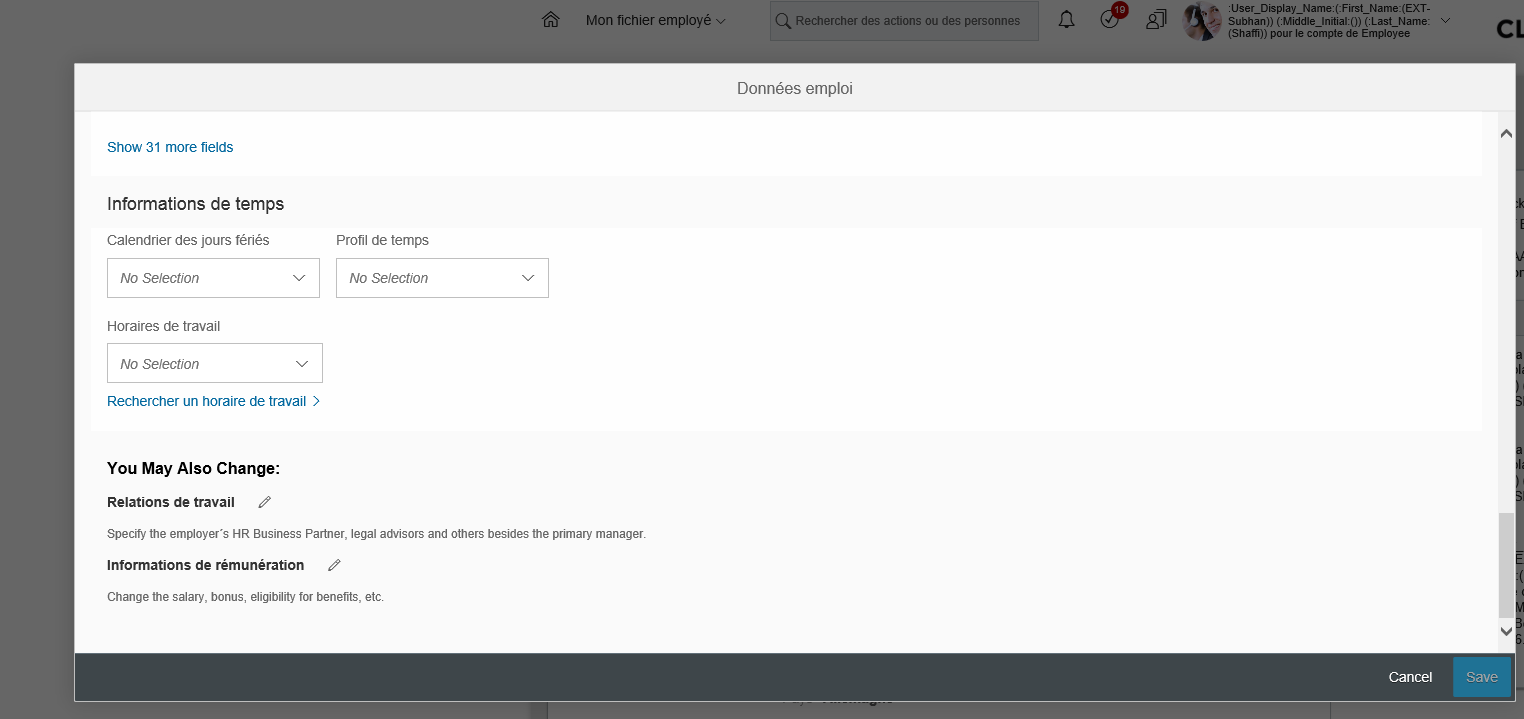Click scrollbar down arrow in dialog

1506,631
